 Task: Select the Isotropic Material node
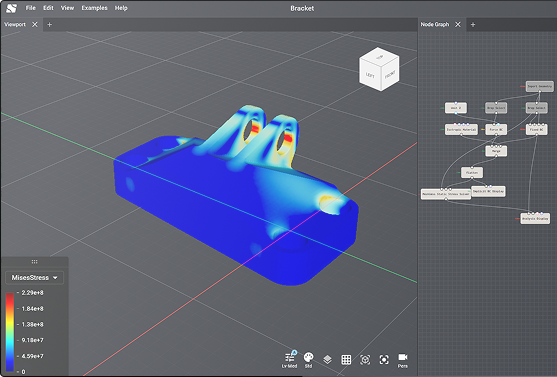pos(461,129)
